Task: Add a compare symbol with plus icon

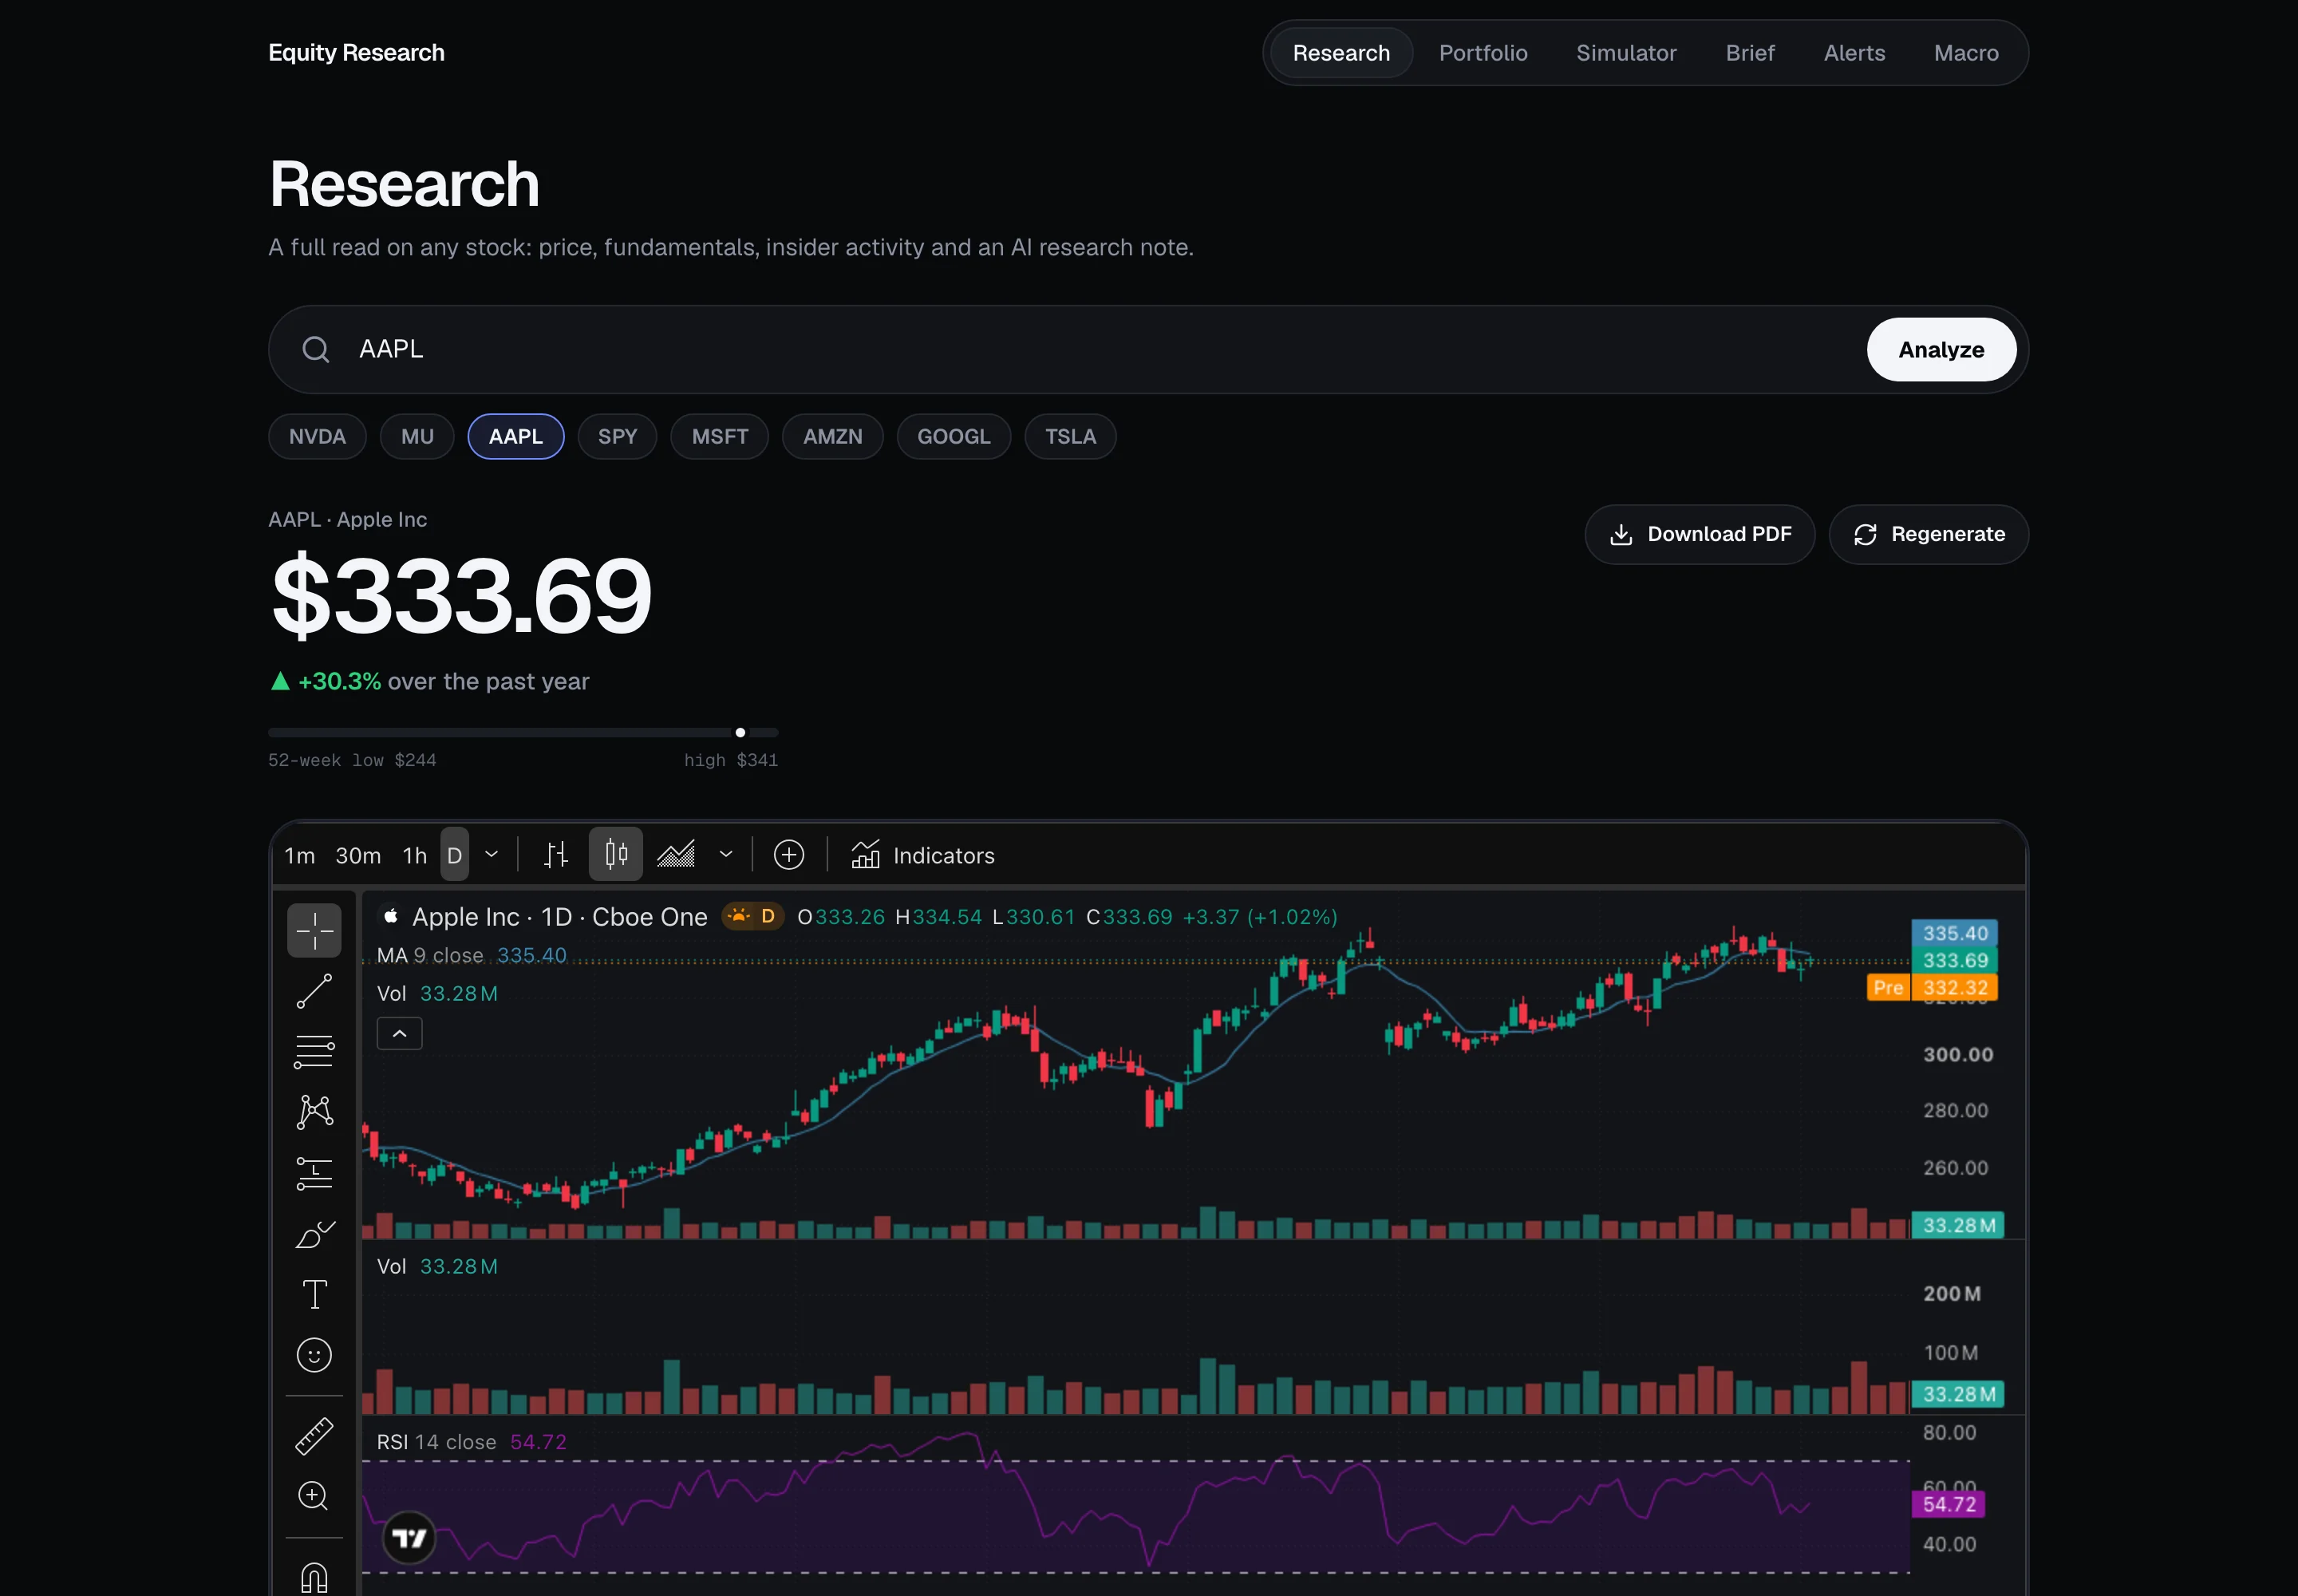Action: pyautogui.click(x=789, y=855)
